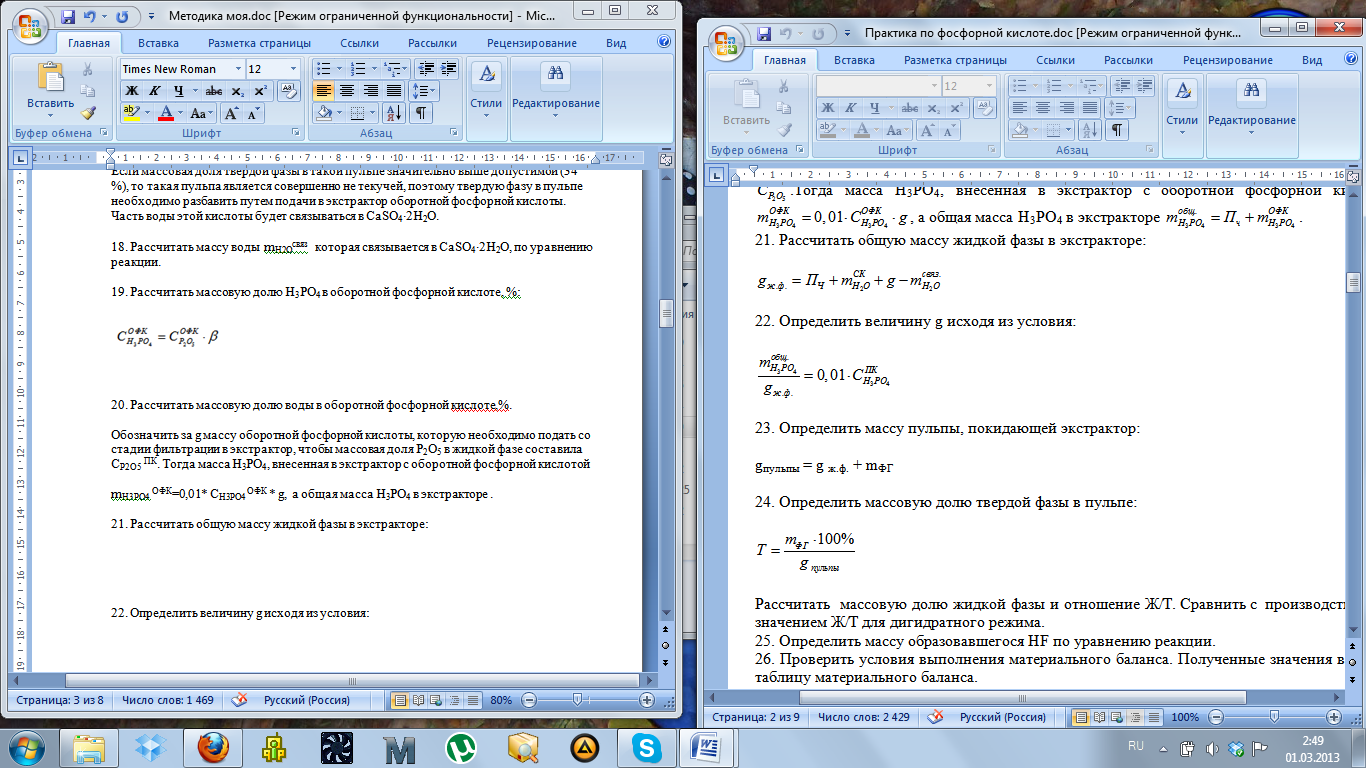The height and width of the screenshot is (768, 1366).
Task: Click text highlight color yellow swatch
Action: tap(131, 113)
